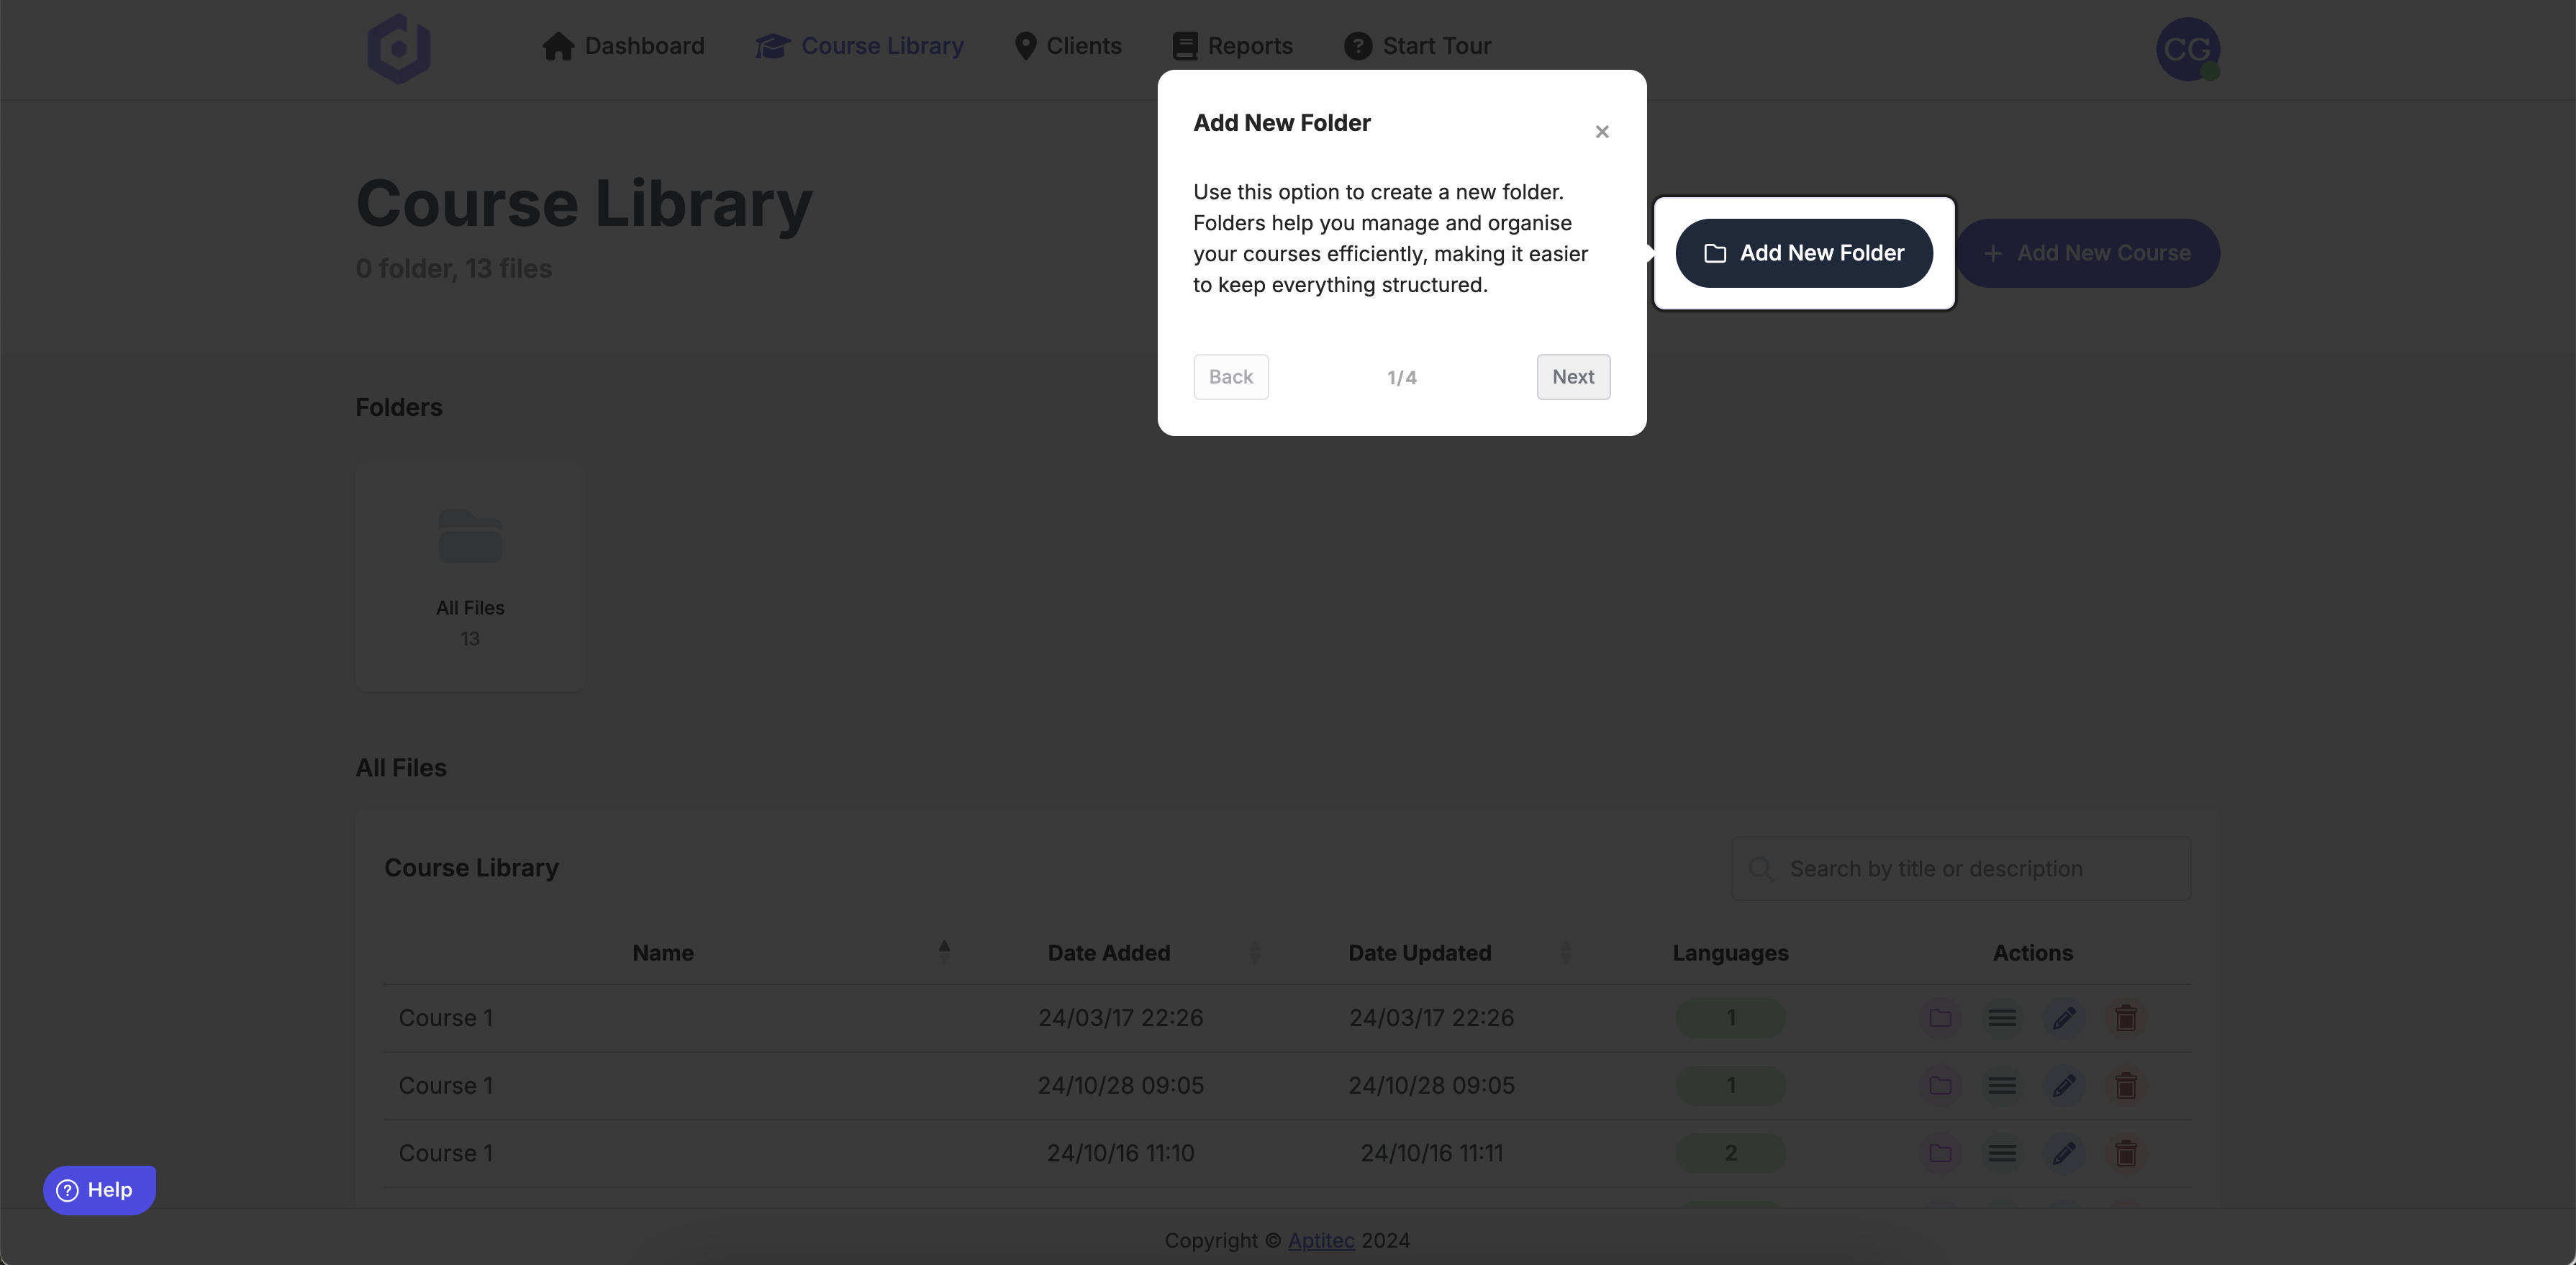
Task: Click the green language count badge on first Course 1
Action: pos(1730,1018)
